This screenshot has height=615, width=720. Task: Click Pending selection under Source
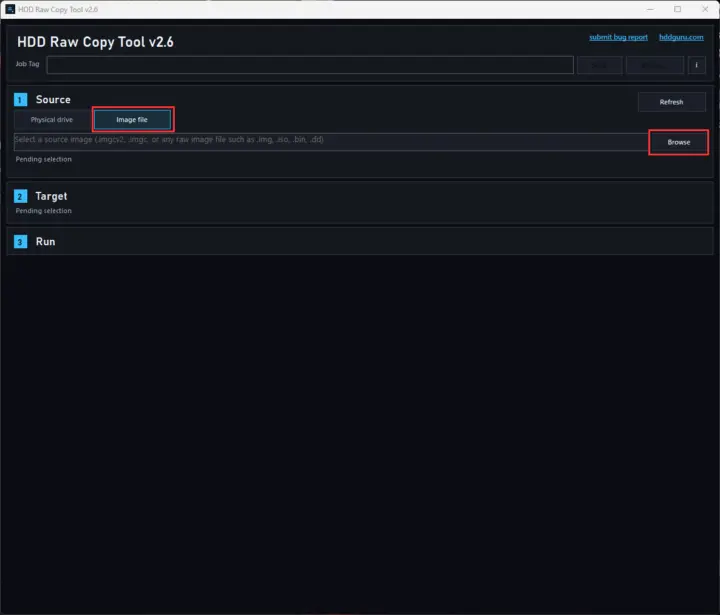[44, 159]
